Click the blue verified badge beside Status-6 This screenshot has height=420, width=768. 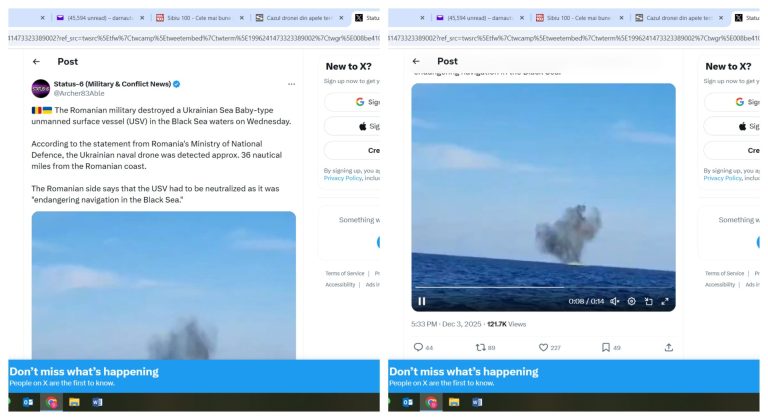pyautogui.click(x=176, y=83)
